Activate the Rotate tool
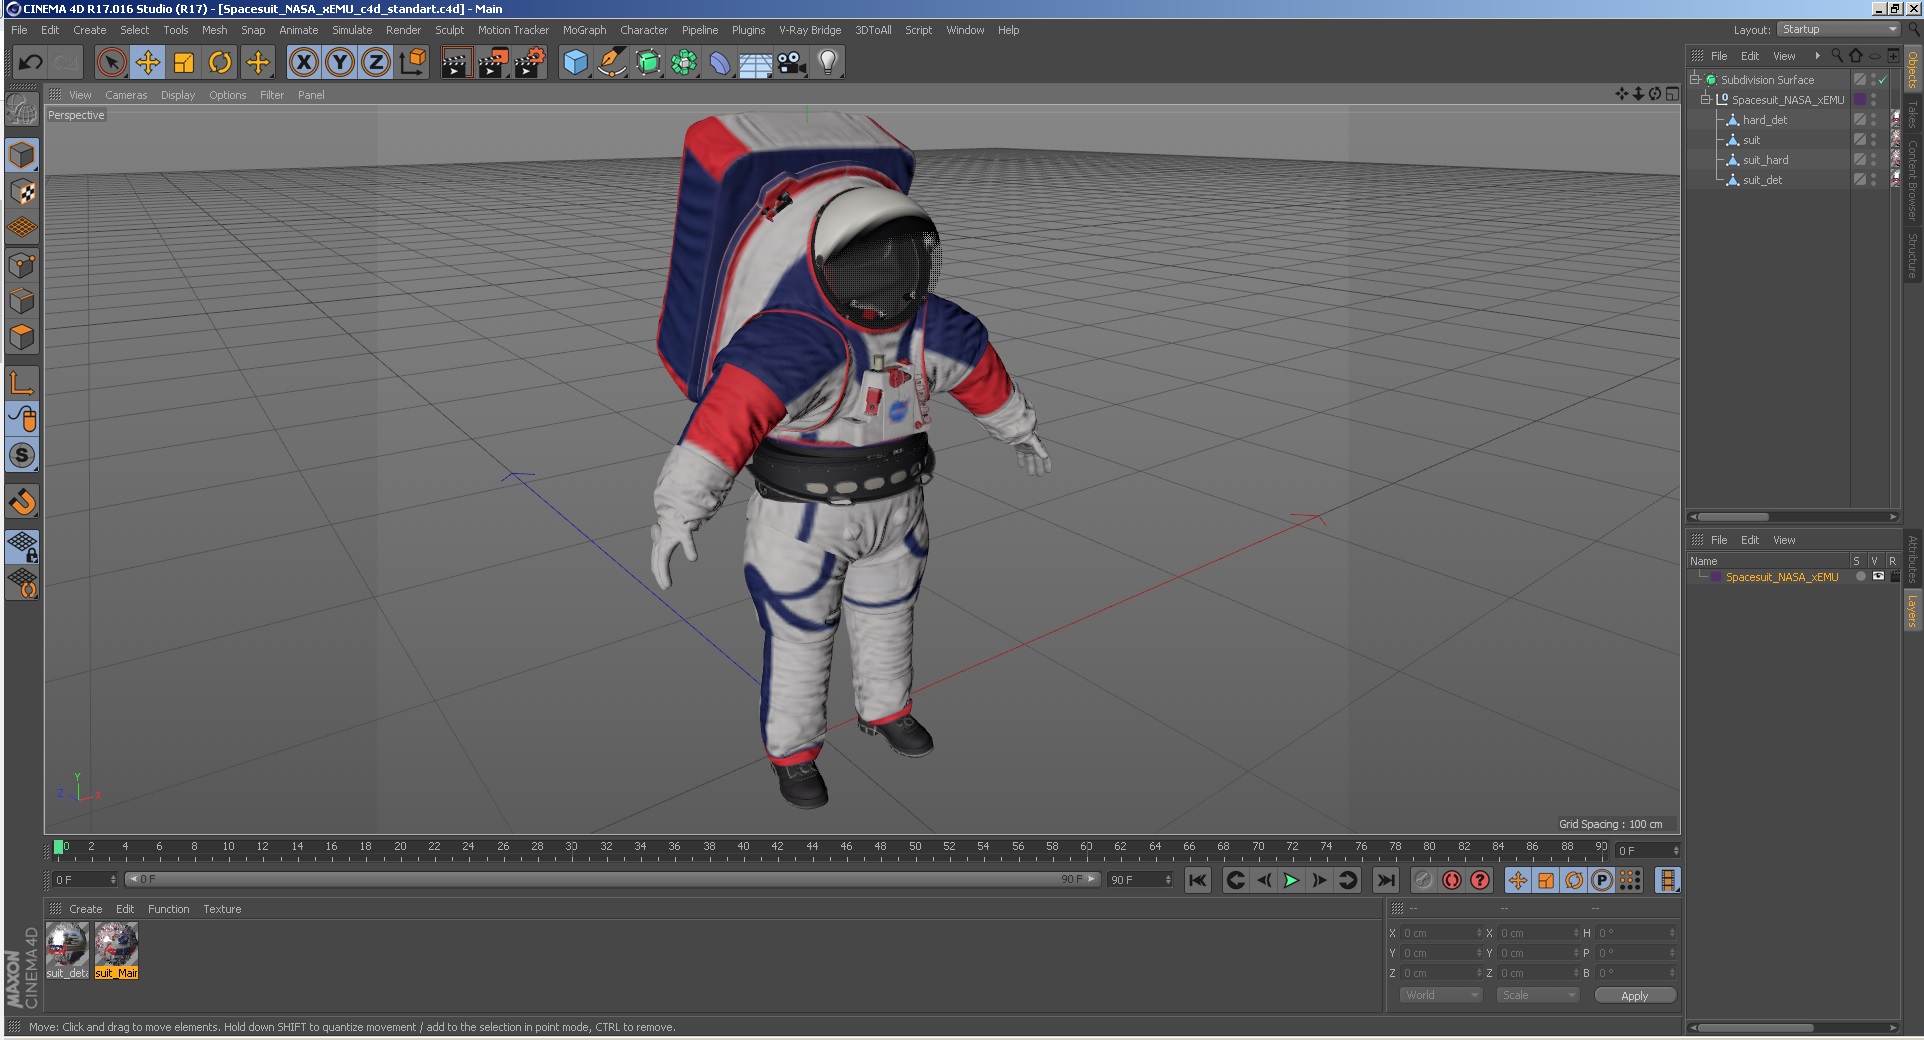Image resolution: width=1924 pixels, height=1040 pixels. pos(220,63)
